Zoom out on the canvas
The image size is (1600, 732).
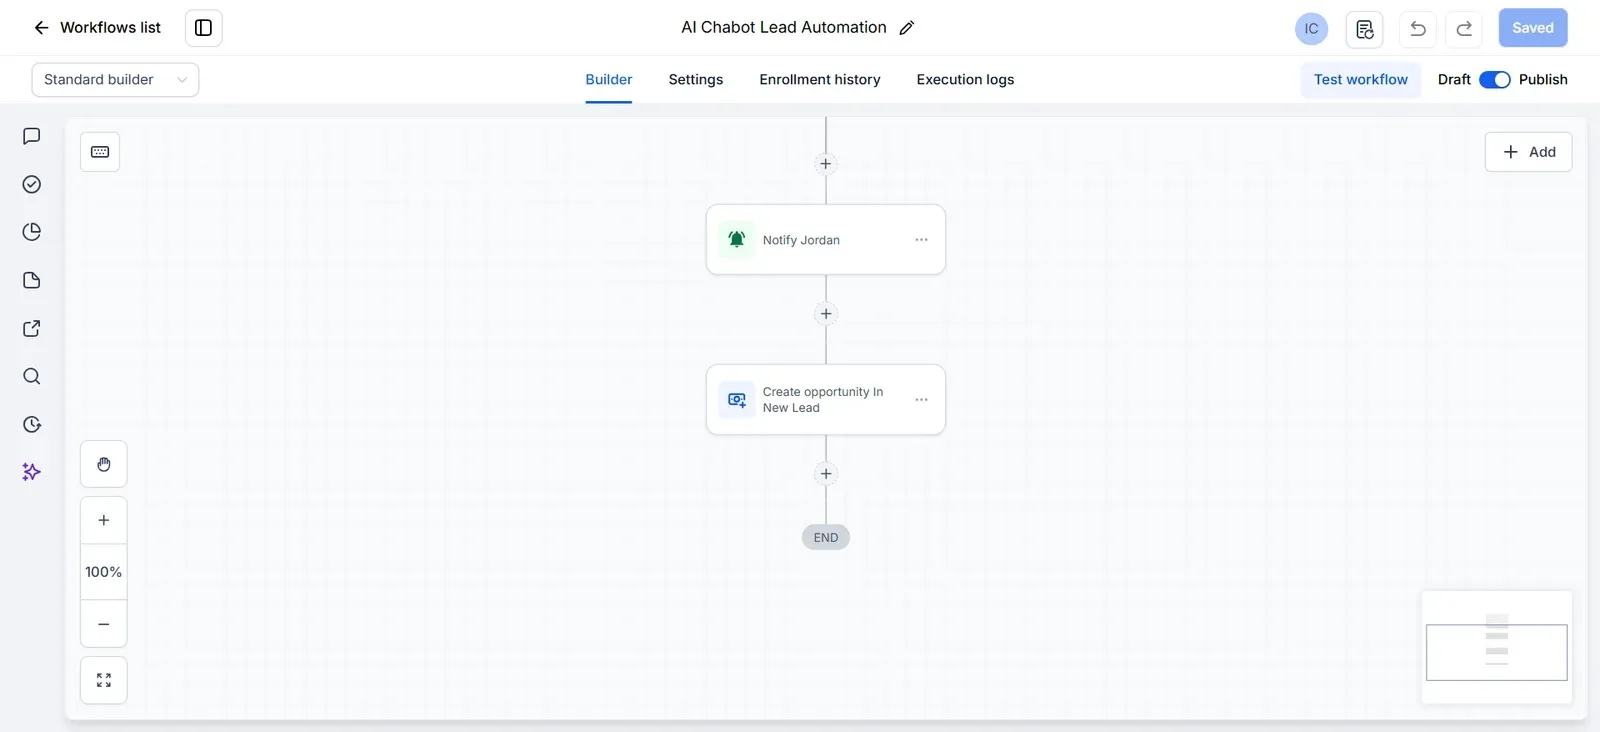tap(104, 624)
